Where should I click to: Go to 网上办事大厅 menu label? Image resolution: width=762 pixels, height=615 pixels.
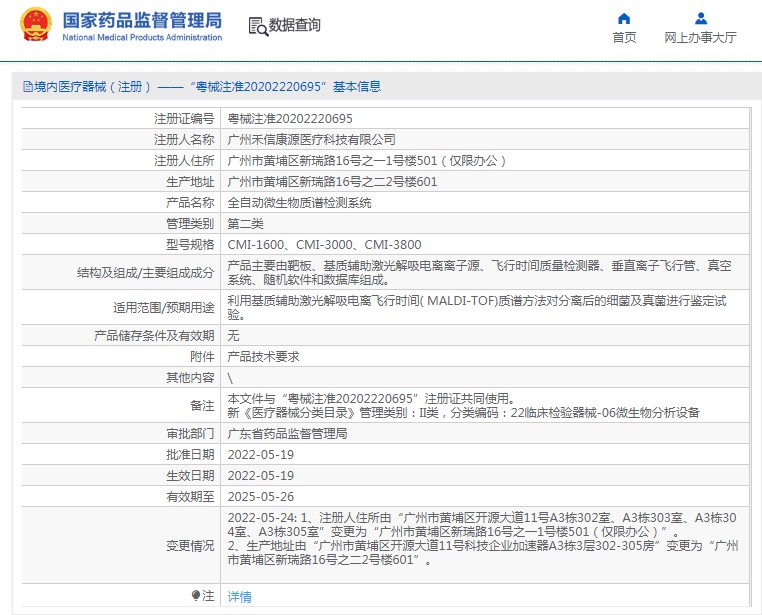pyautogui.click(x=700, y=38)
